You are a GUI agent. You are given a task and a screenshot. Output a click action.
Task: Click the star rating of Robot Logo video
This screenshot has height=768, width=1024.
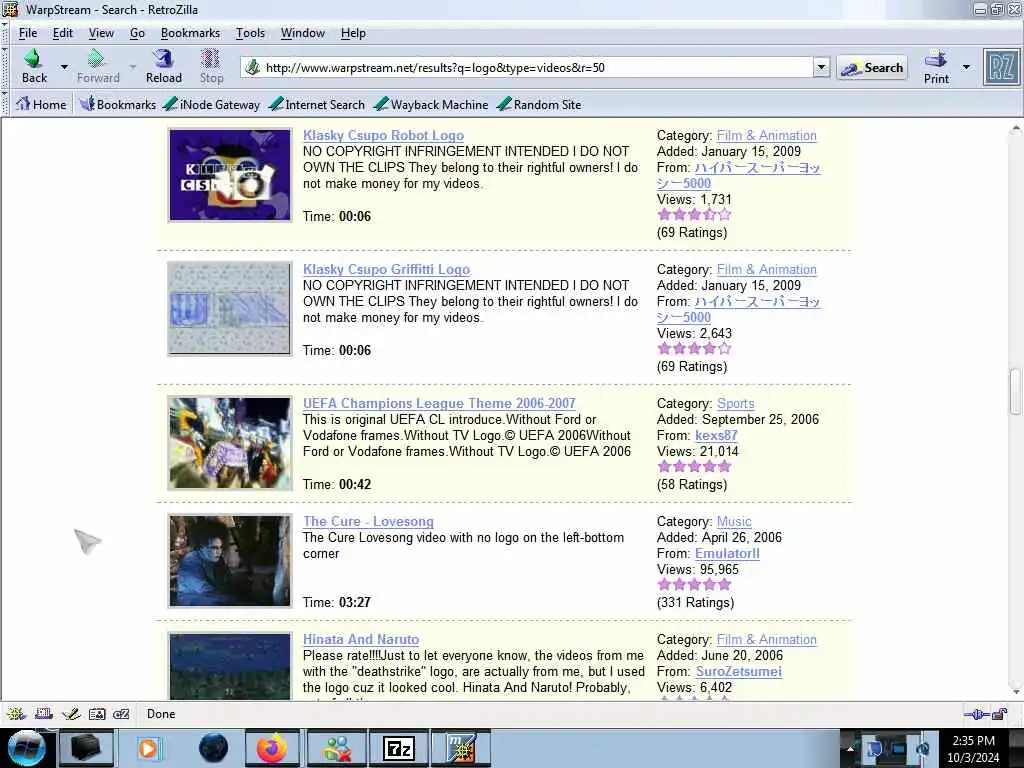click(x=694, y=215)
